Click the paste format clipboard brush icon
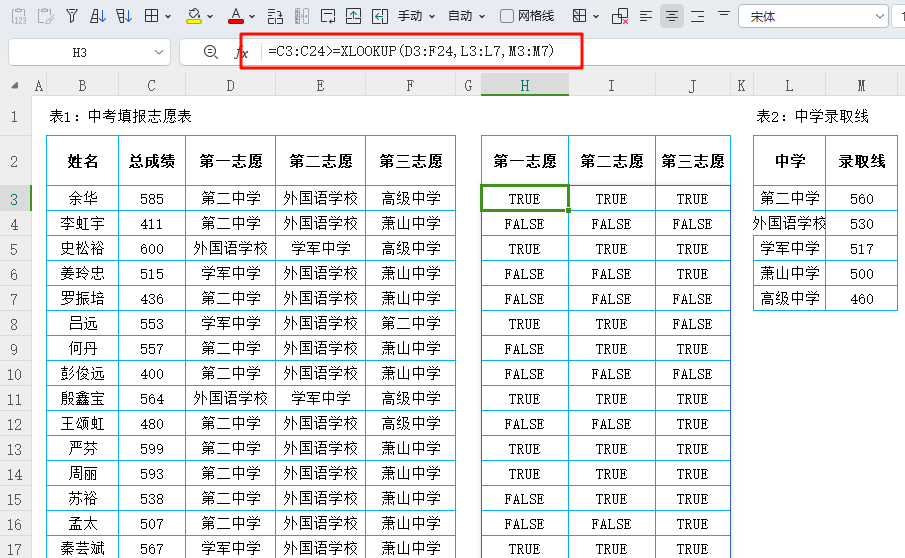 (x=45, y=16)
